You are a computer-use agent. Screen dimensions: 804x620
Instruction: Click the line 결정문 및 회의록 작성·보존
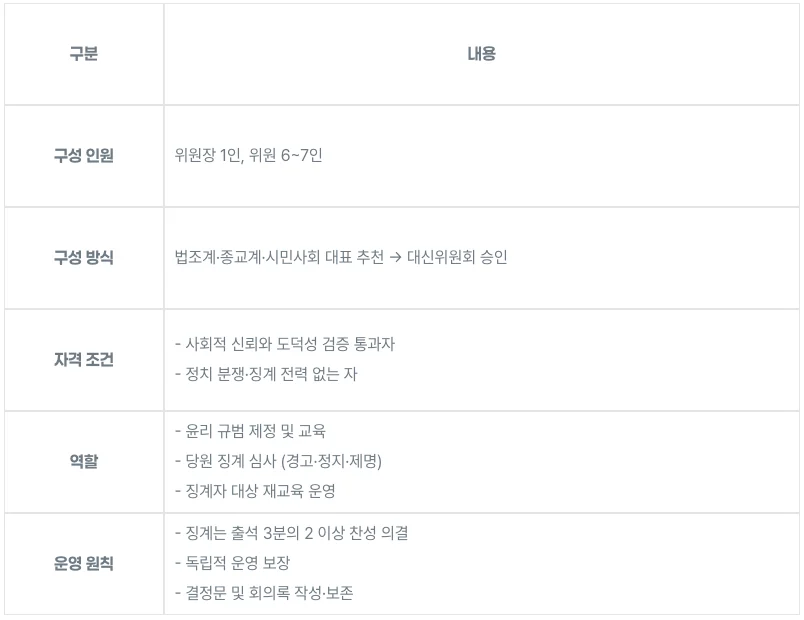point(269,594)
